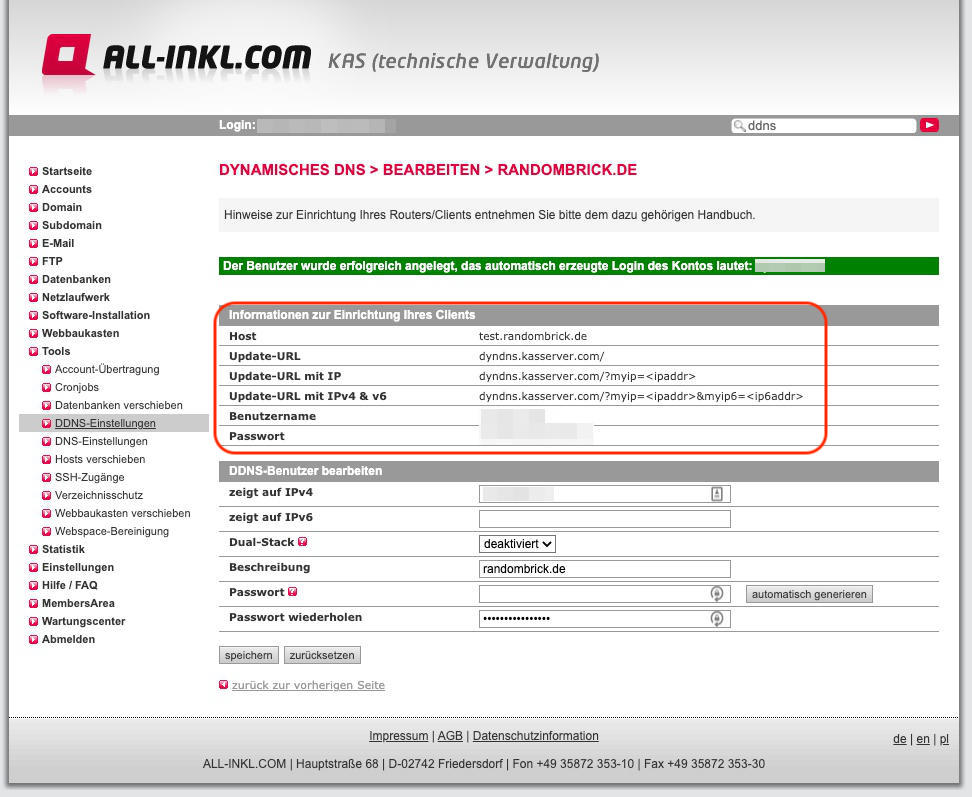Open the Subdomain section

point(72,225)
